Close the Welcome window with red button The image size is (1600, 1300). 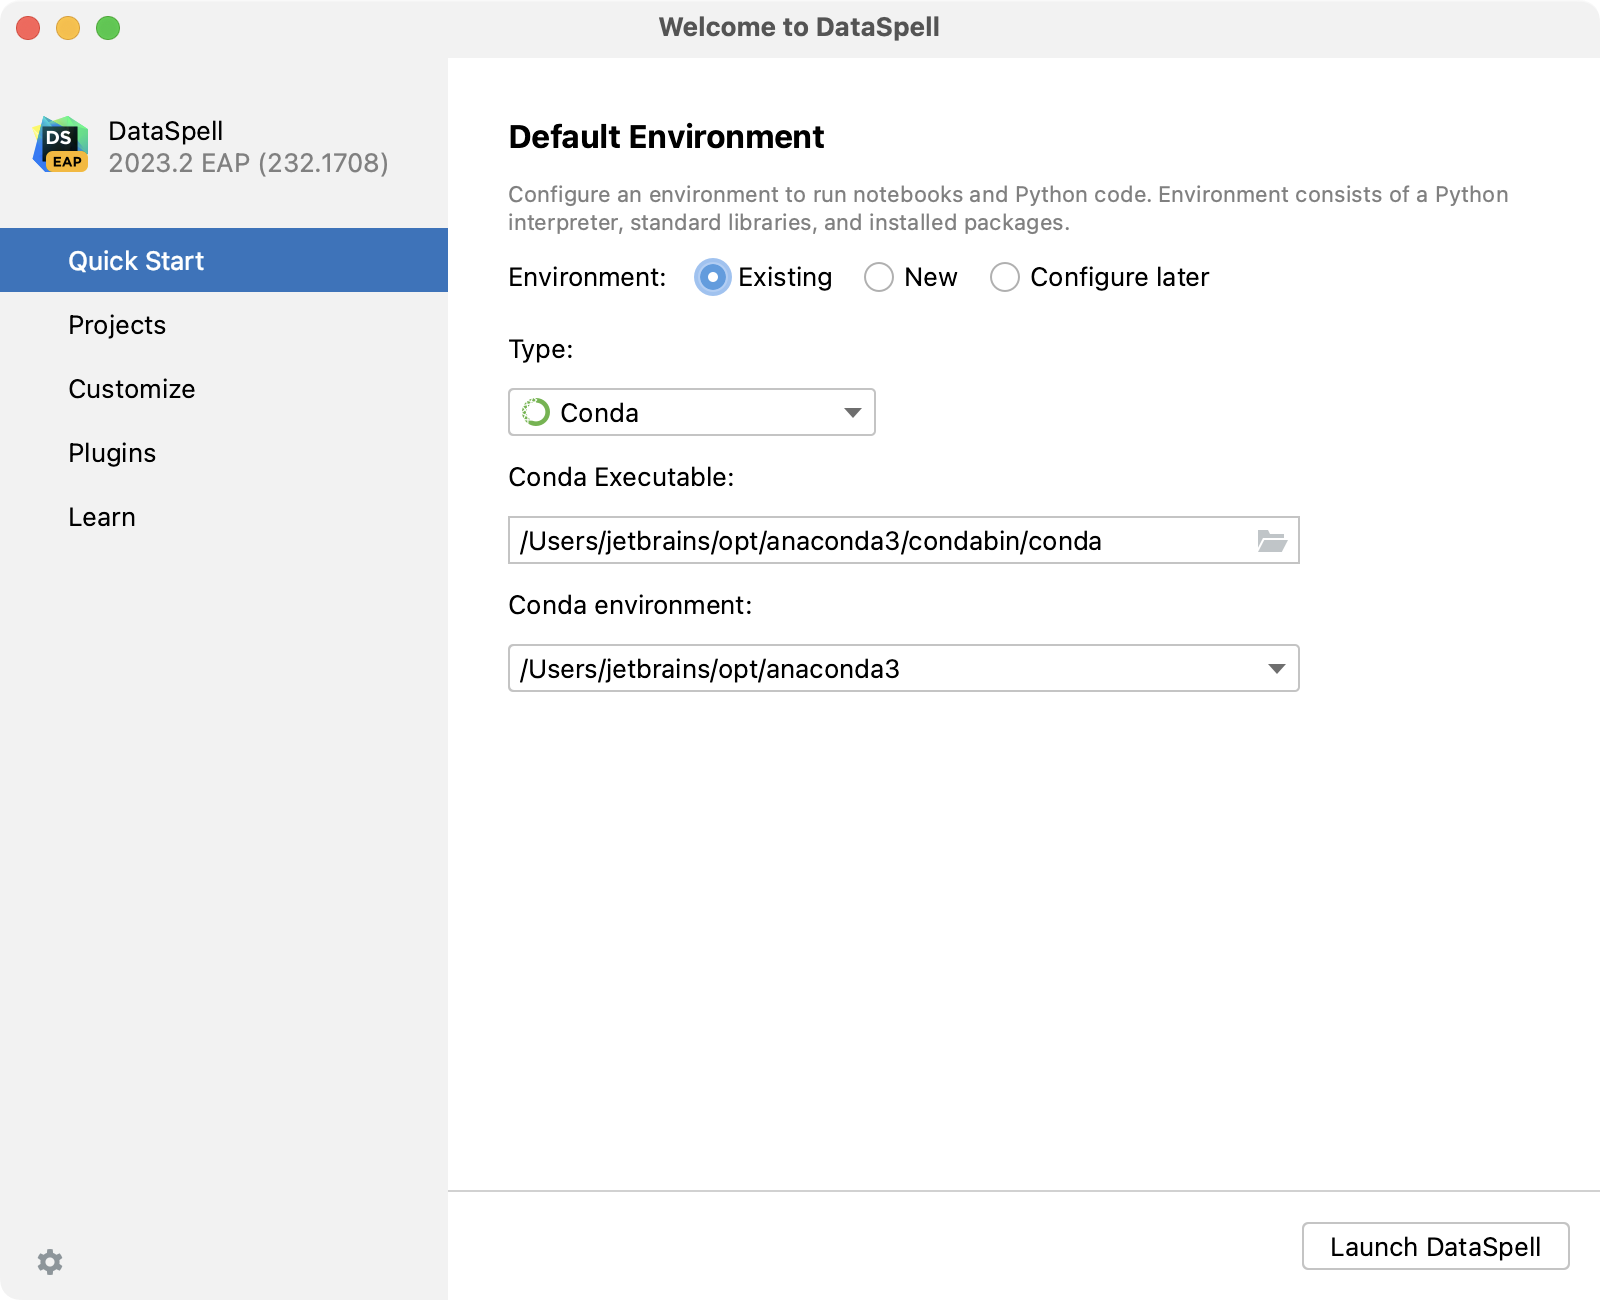28,28
